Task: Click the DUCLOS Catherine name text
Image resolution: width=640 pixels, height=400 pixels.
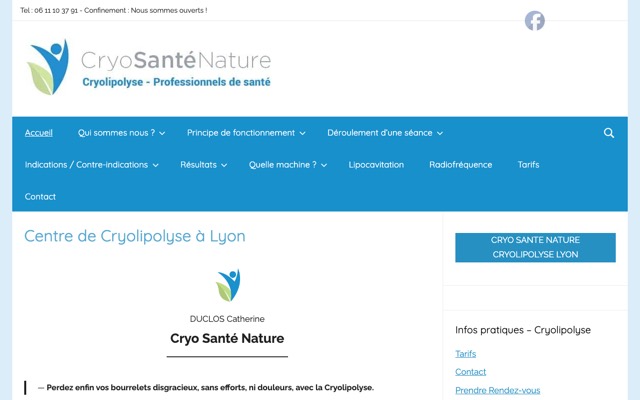Action: 227,319
